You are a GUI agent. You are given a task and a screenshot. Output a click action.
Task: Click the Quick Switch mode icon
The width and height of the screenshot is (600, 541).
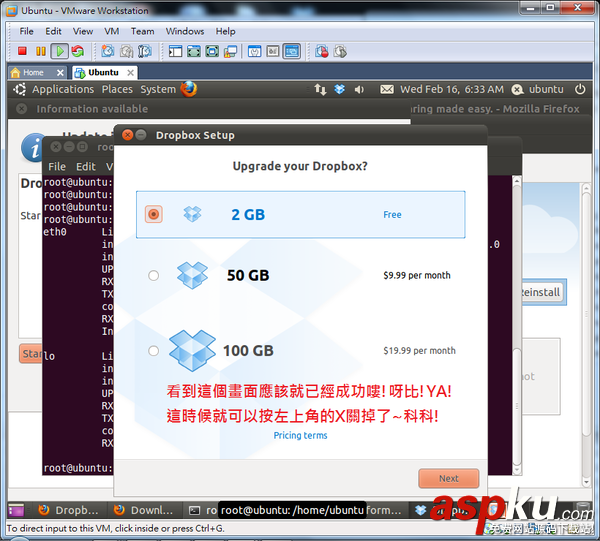212,51
